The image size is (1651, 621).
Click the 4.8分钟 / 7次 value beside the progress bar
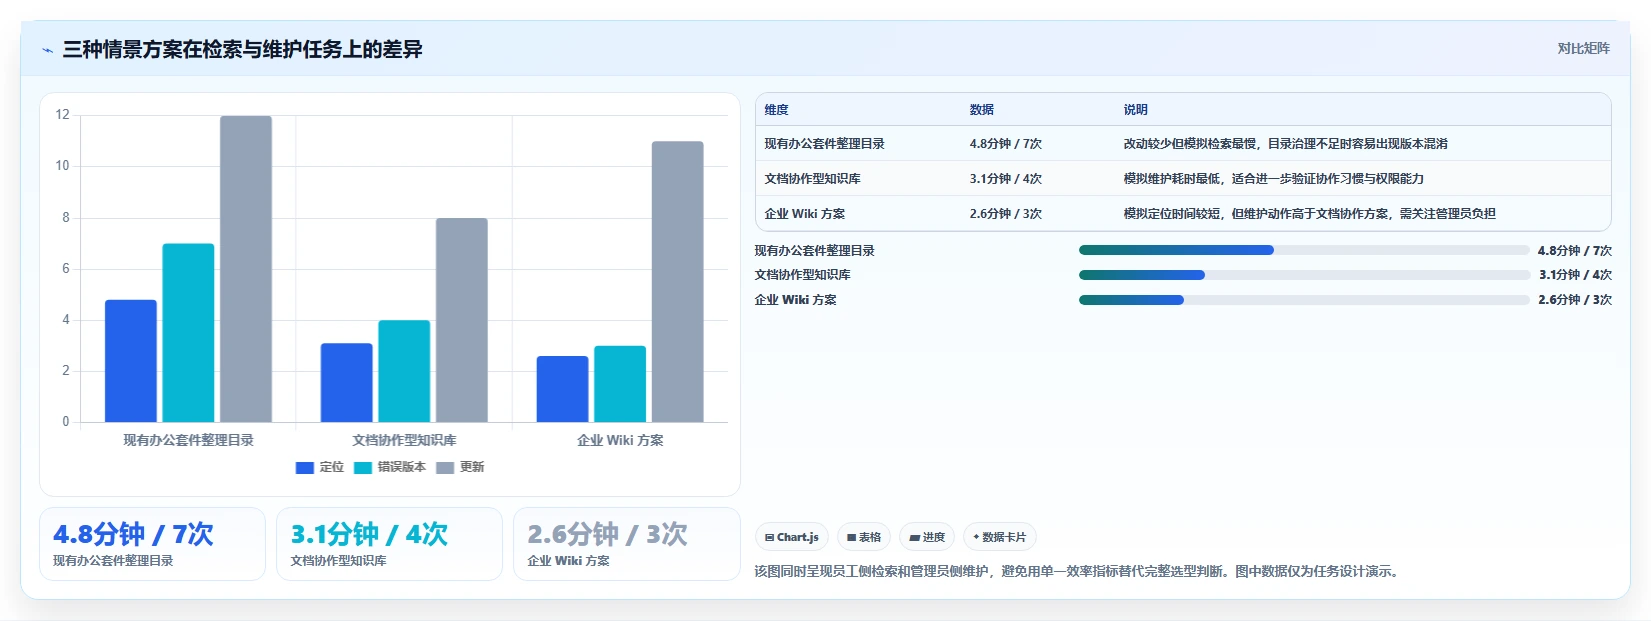[x=1575, y=251]
